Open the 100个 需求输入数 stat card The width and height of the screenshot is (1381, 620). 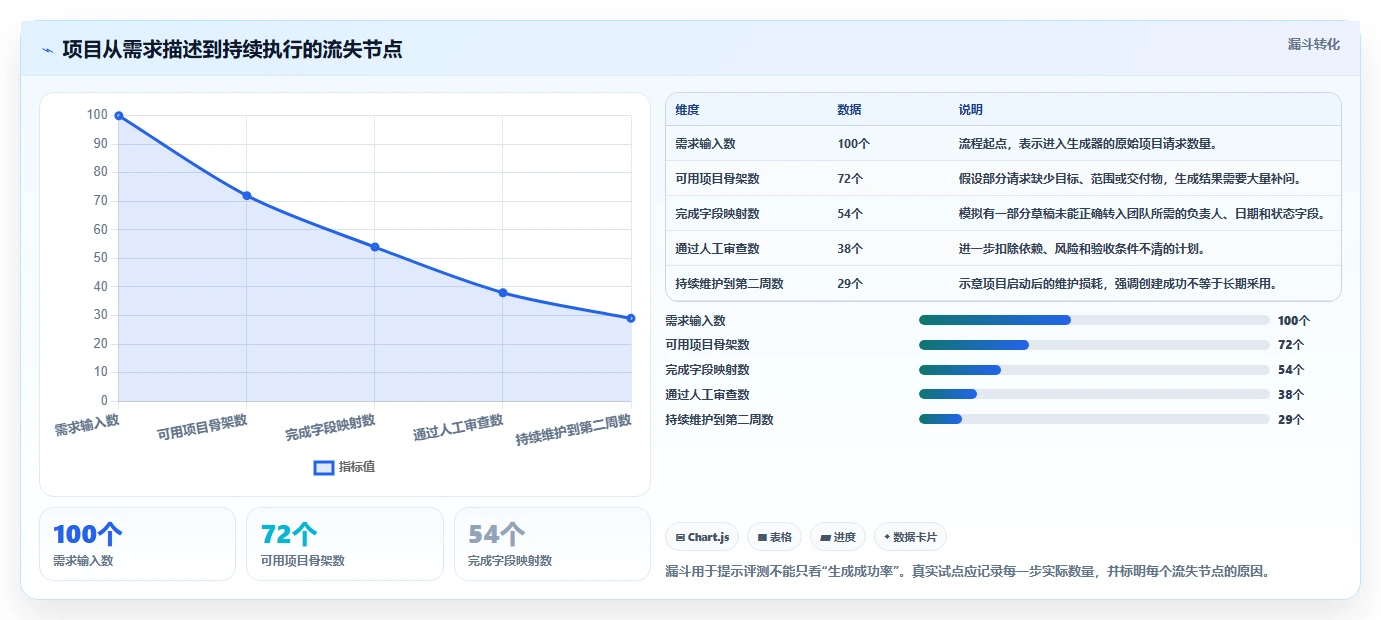point(137,544)
